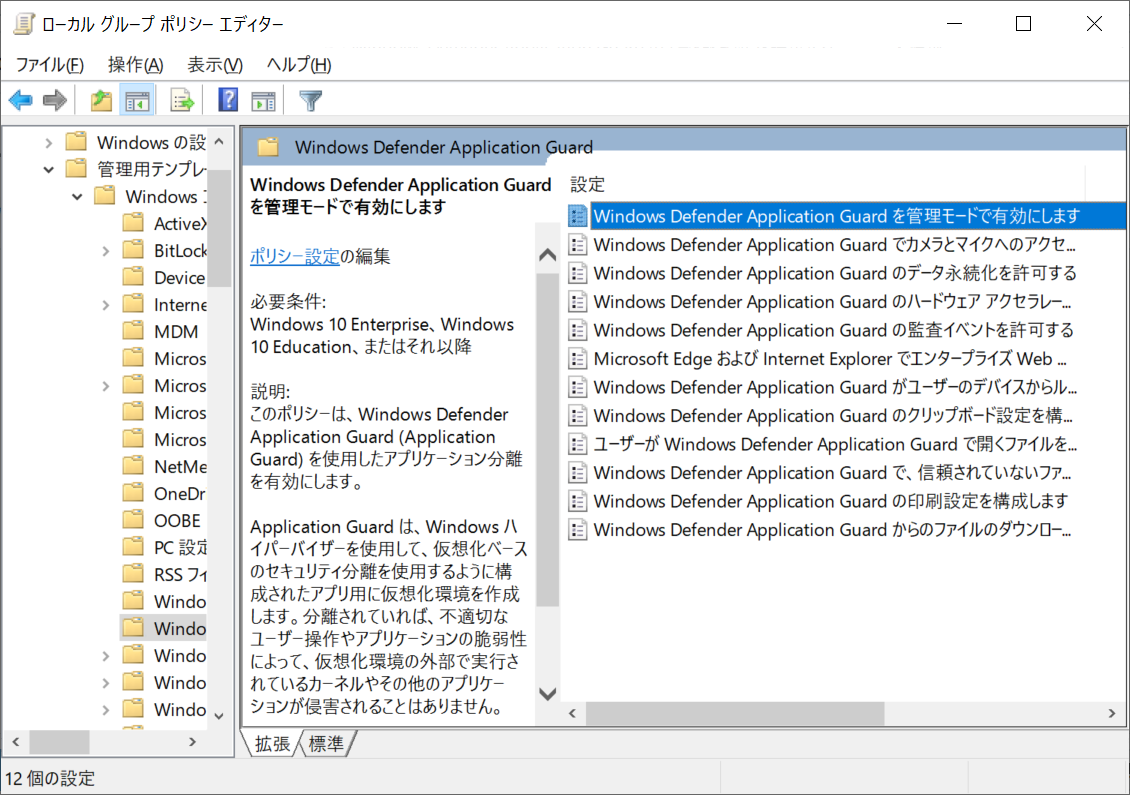The height and width of the screenshot is (795, 1130).
Task: Click the ActiveX folder icon in tree
Action: point(133,223)
